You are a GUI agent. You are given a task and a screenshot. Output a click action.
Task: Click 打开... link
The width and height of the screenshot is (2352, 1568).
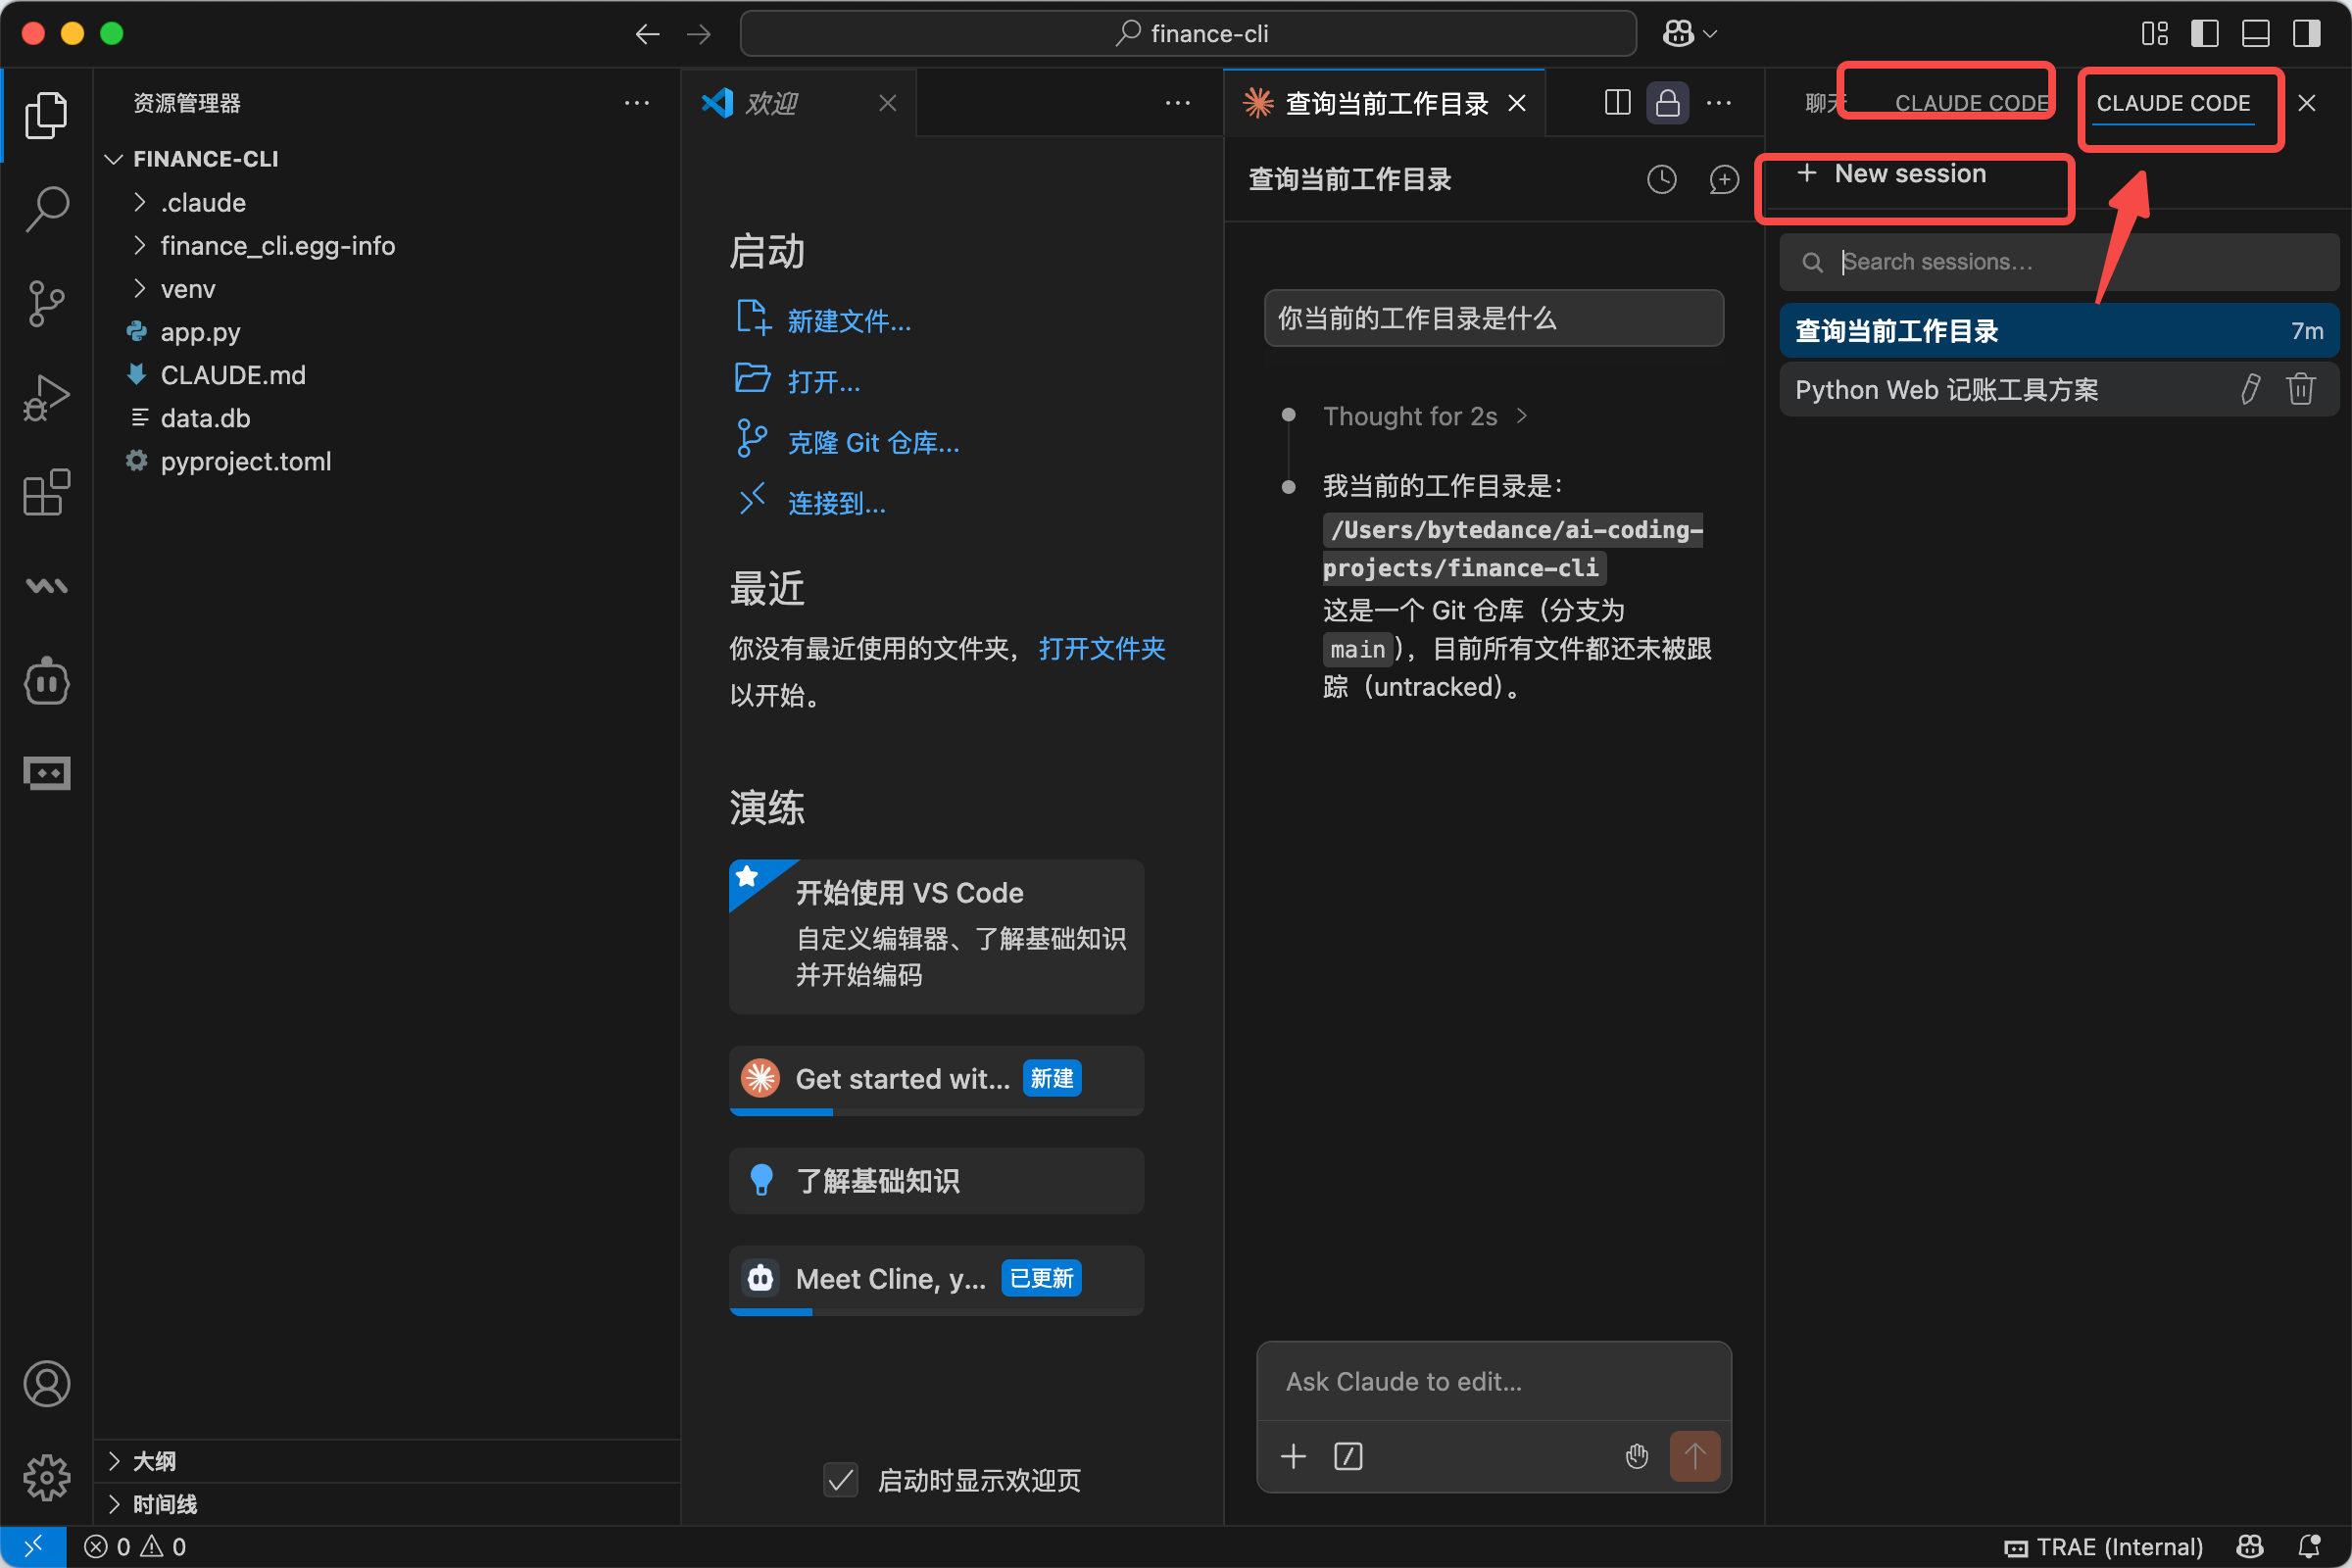824,382
